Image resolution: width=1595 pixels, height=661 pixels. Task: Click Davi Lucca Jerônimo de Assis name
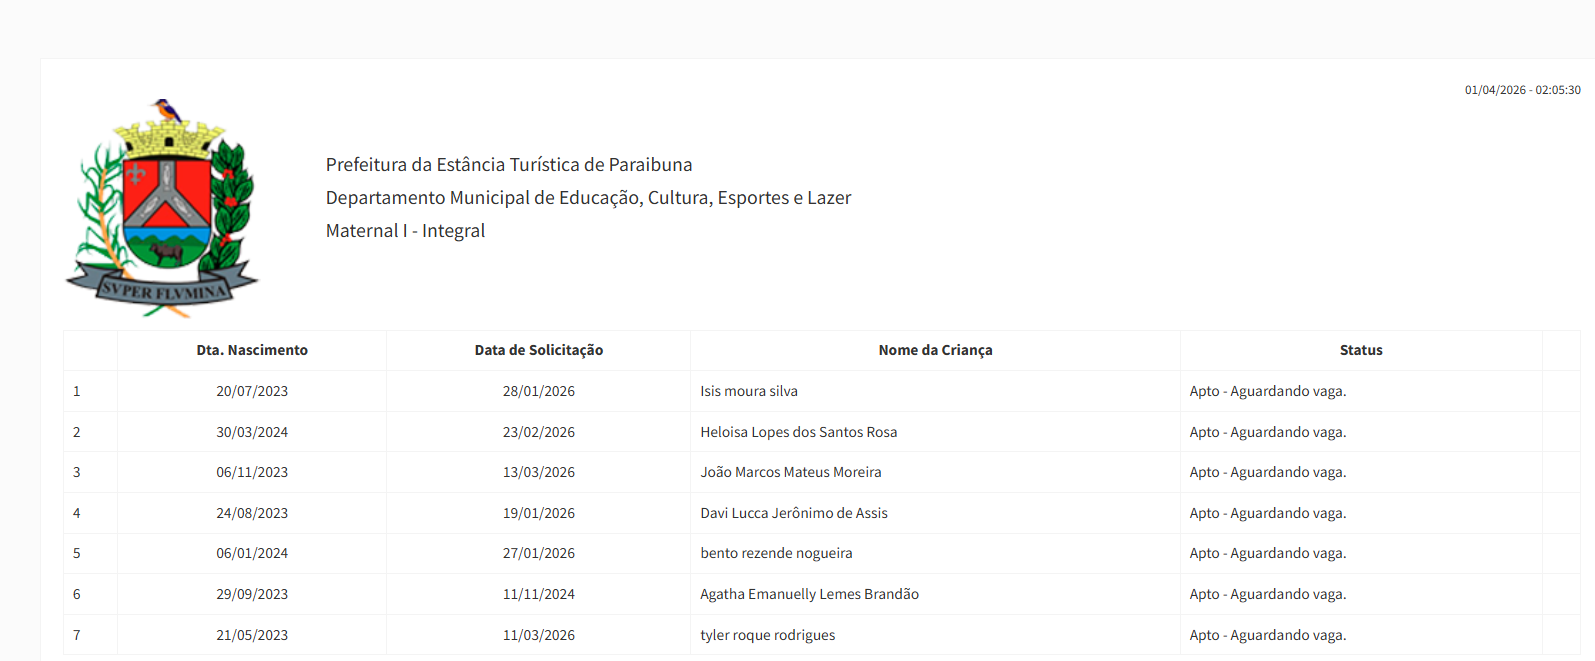793,513
